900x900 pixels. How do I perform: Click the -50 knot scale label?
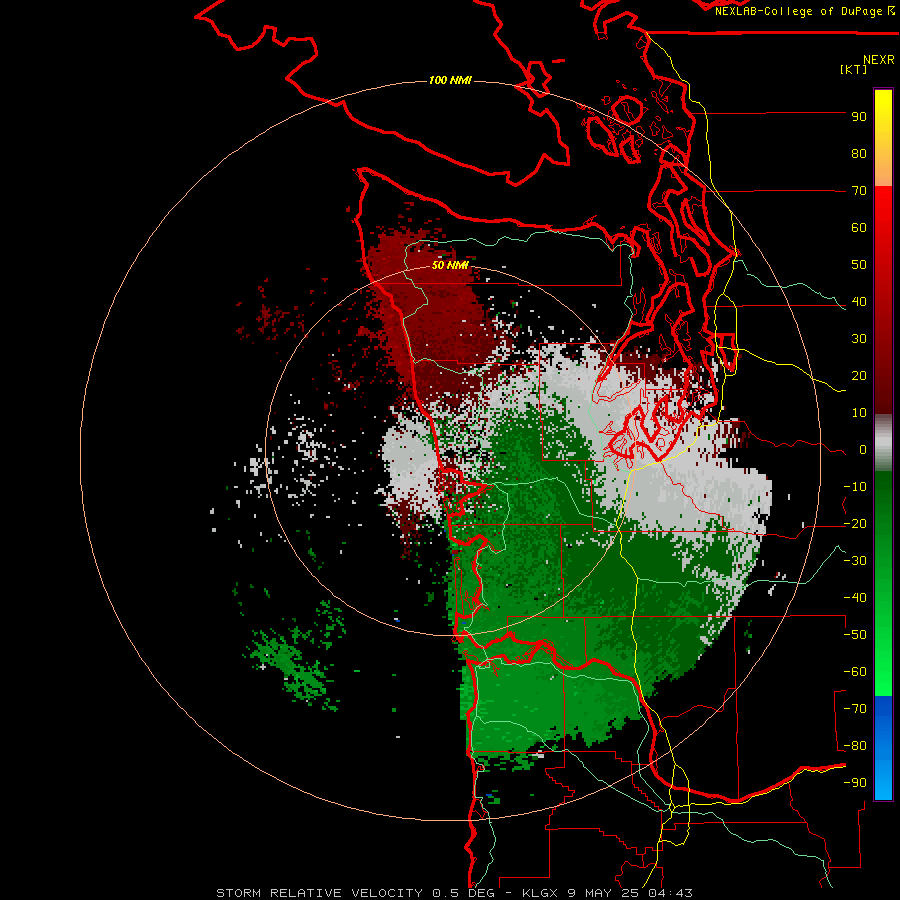pyautogui.click(x=855, y=635)
